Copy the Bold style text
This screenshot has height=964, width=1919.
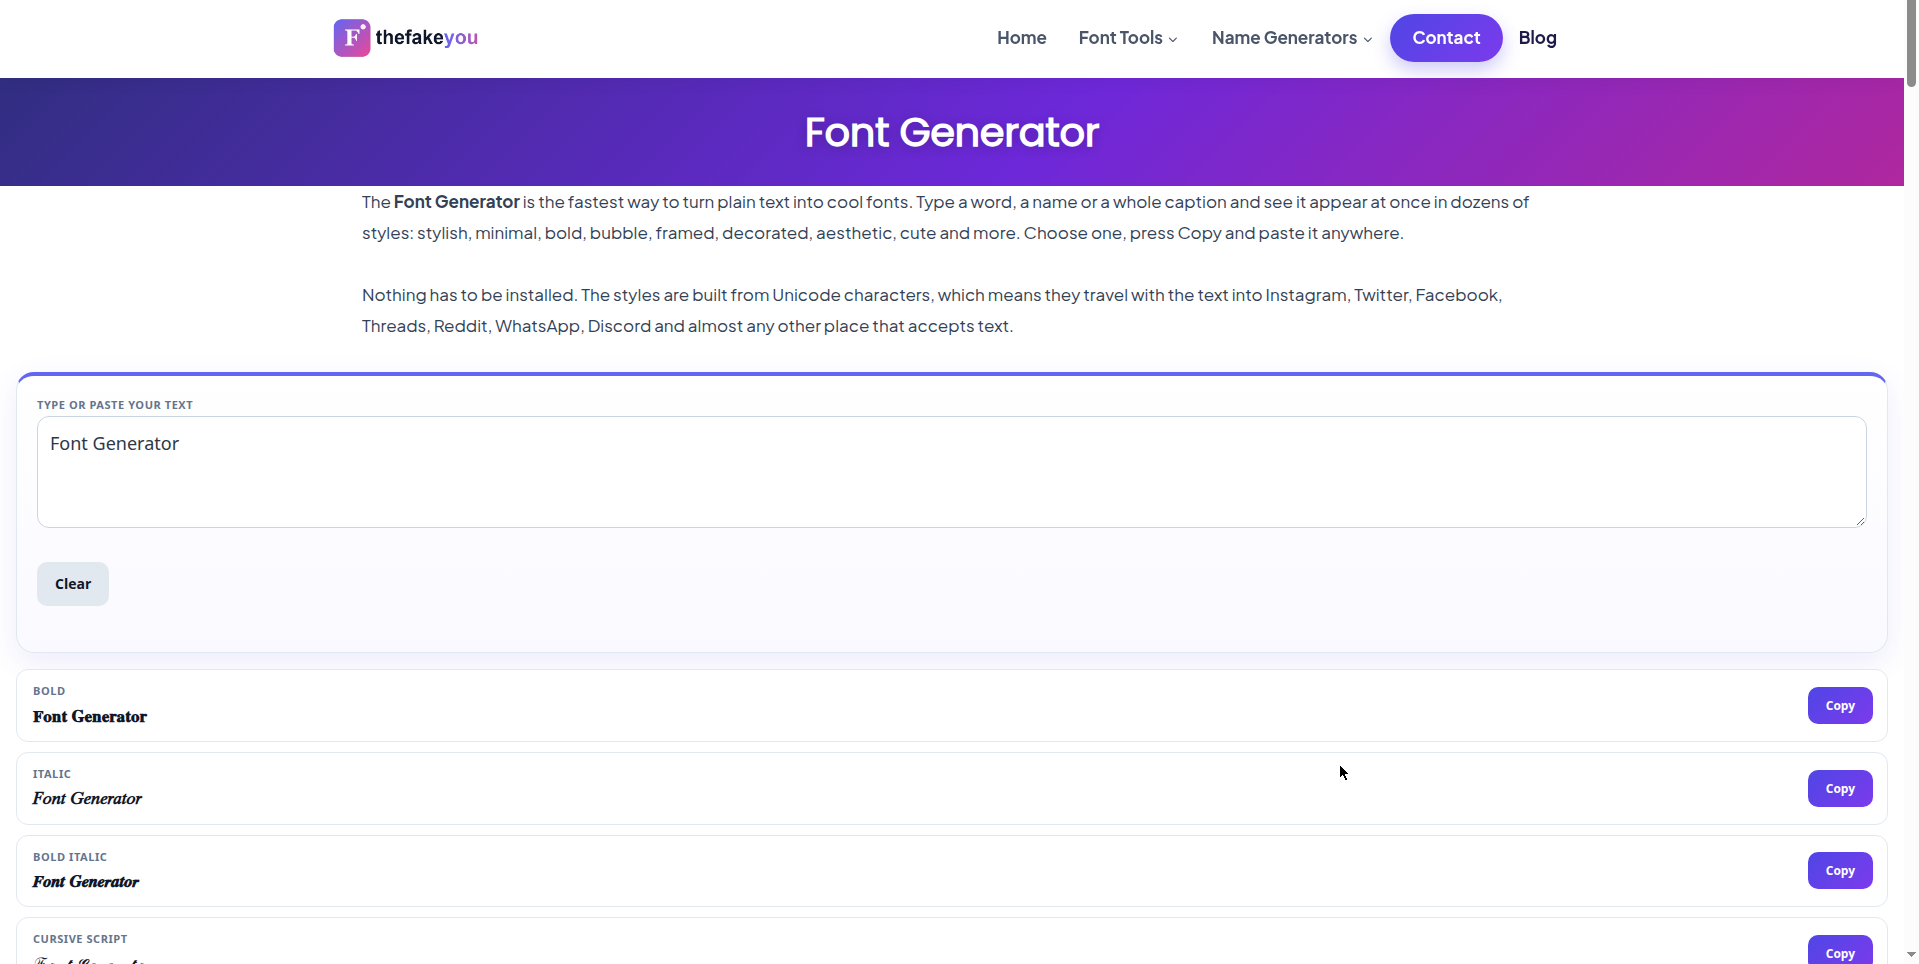click(x=1840, y=706)
